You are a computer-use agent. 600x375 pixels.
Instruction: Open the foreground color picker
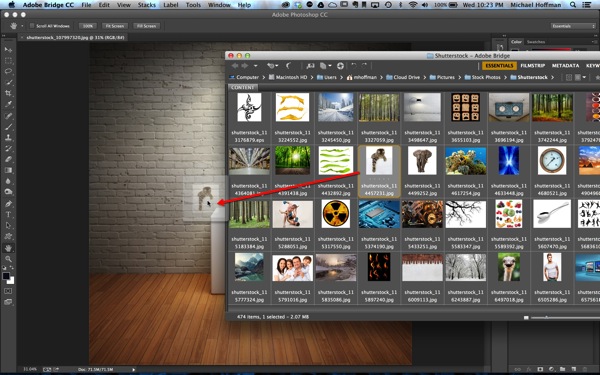[6, 276]
